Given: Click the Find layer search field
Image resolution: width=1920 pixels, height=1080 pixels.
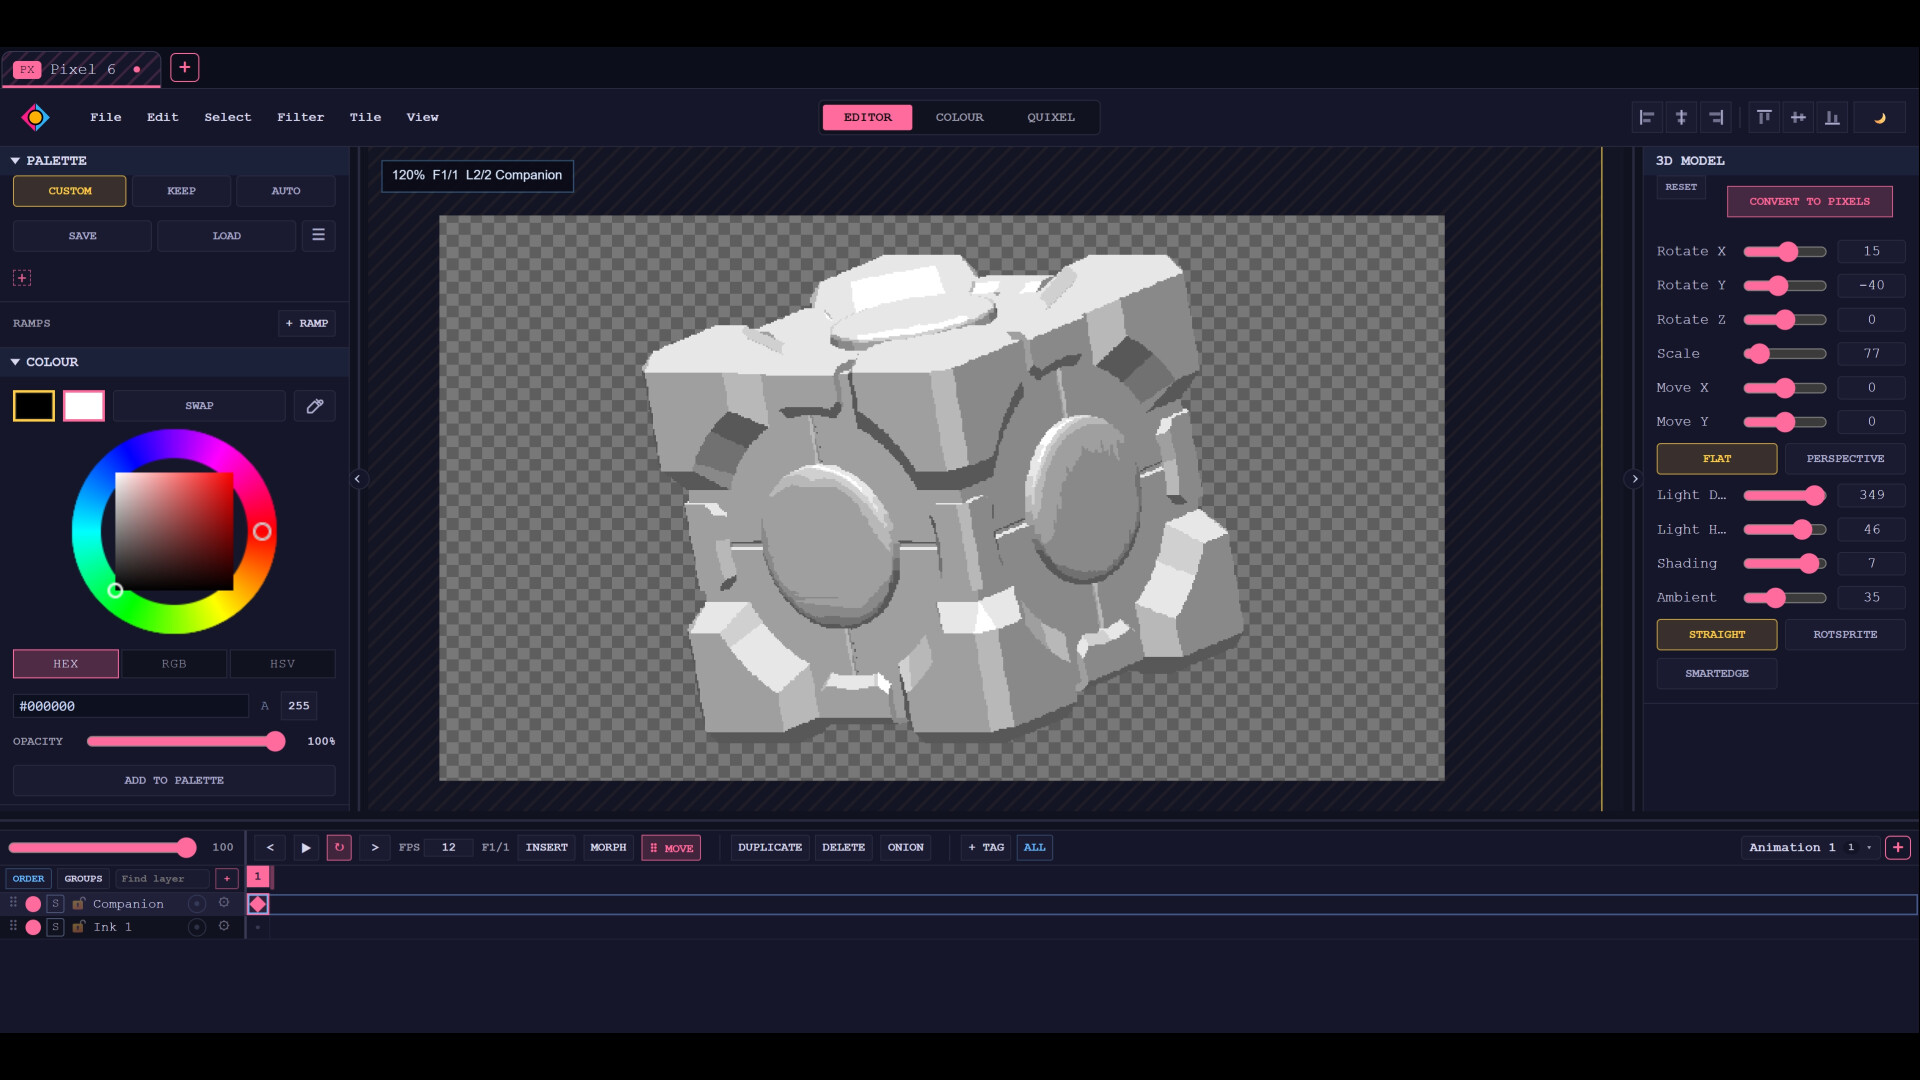Looking at the screenshot, I should [x=163, y=879].
